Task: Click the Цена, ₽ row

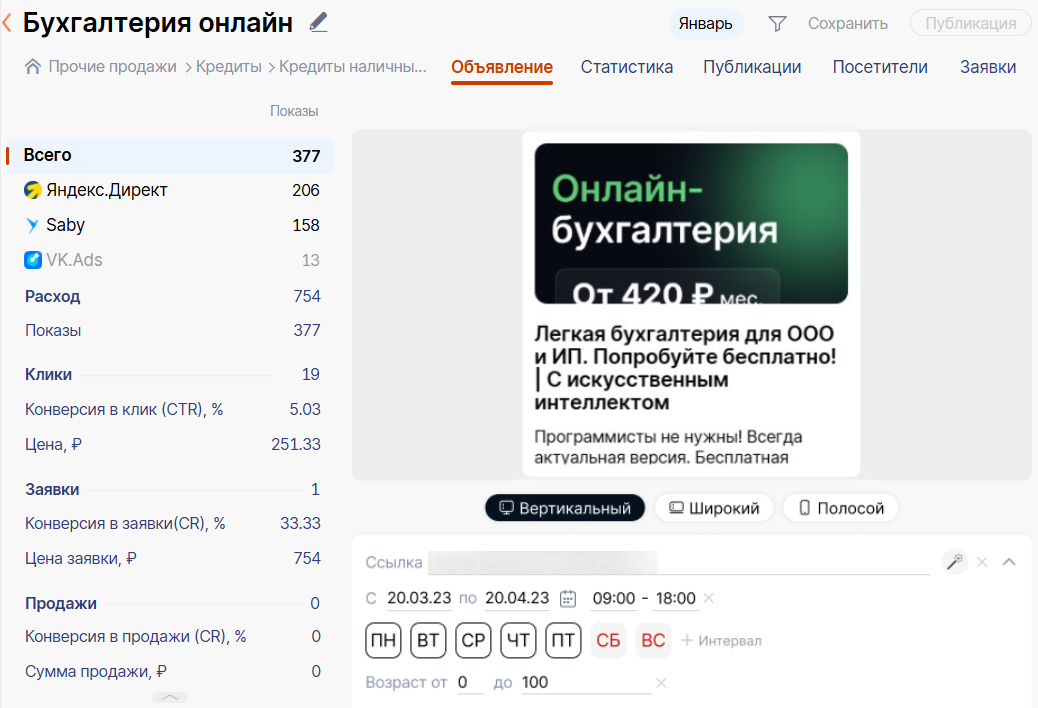Action: pos(172,444)
